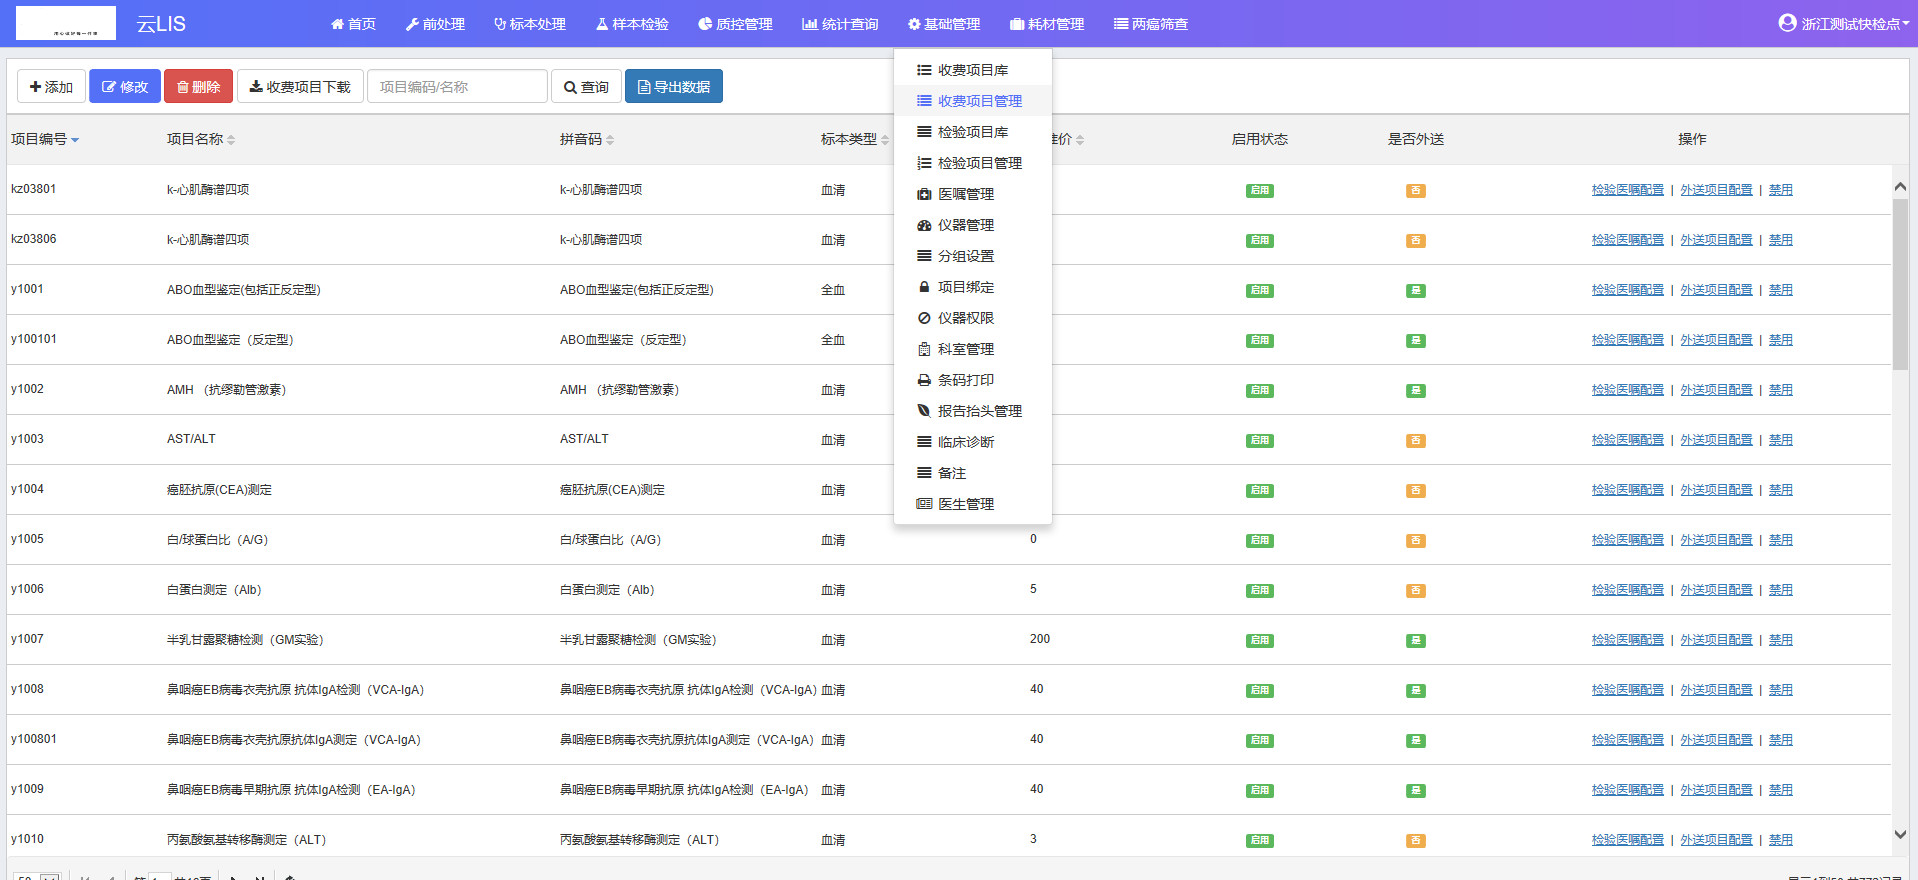
Task: Sort by 项目编号 column arrow
Action: pyautogui.click(x=75, y=140)
